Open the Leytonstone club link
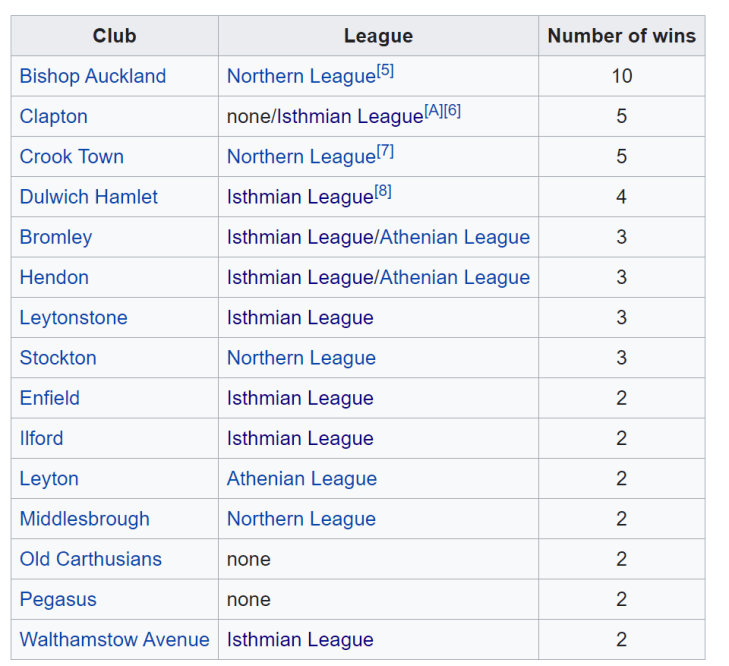Viewport: 729px width, 666px height. tap(74, 318)
